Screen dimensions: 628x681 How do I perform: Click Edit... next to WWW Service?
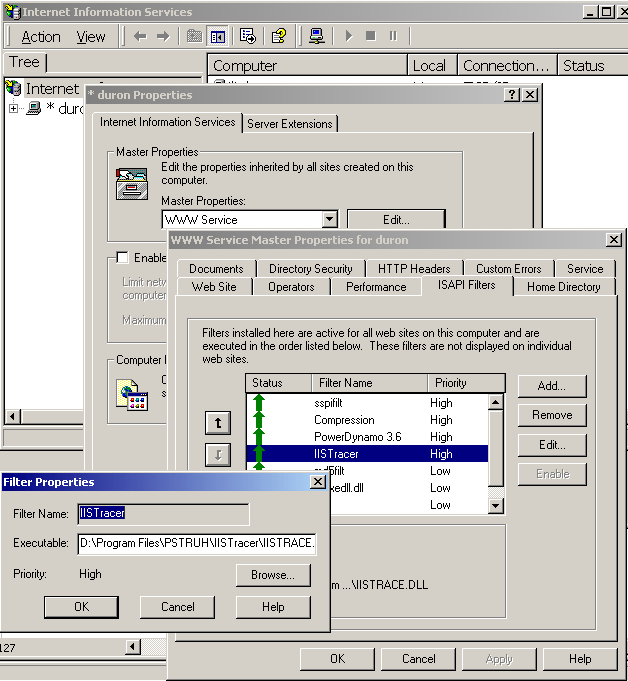pyautogui.click(x=396, y=219)
